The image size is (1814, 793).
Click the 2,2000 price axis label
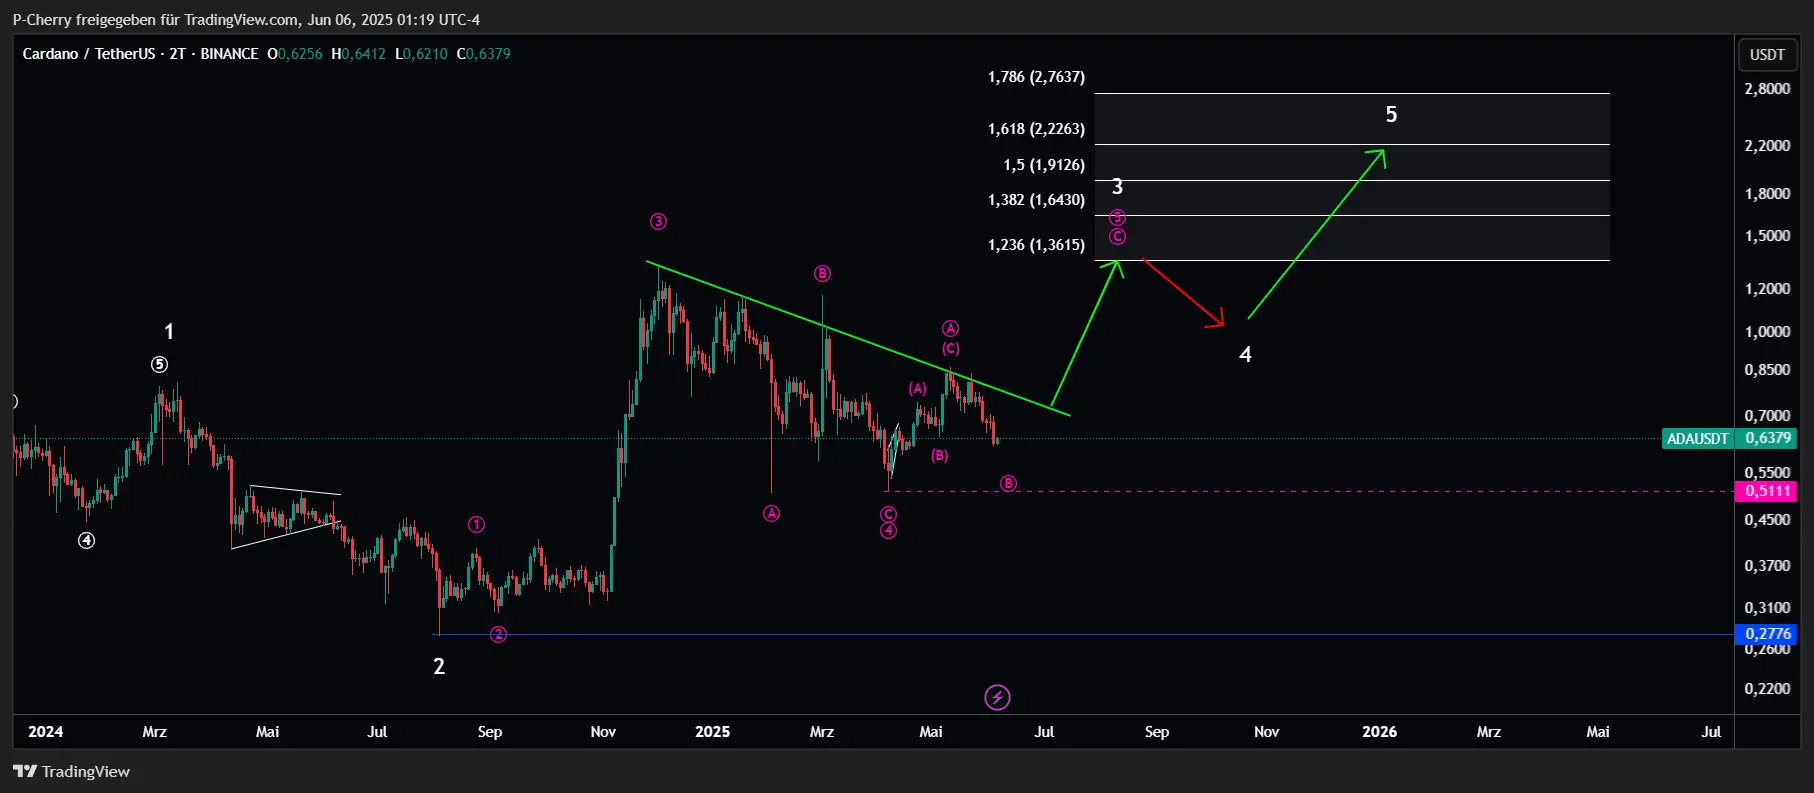point(1767,146)
